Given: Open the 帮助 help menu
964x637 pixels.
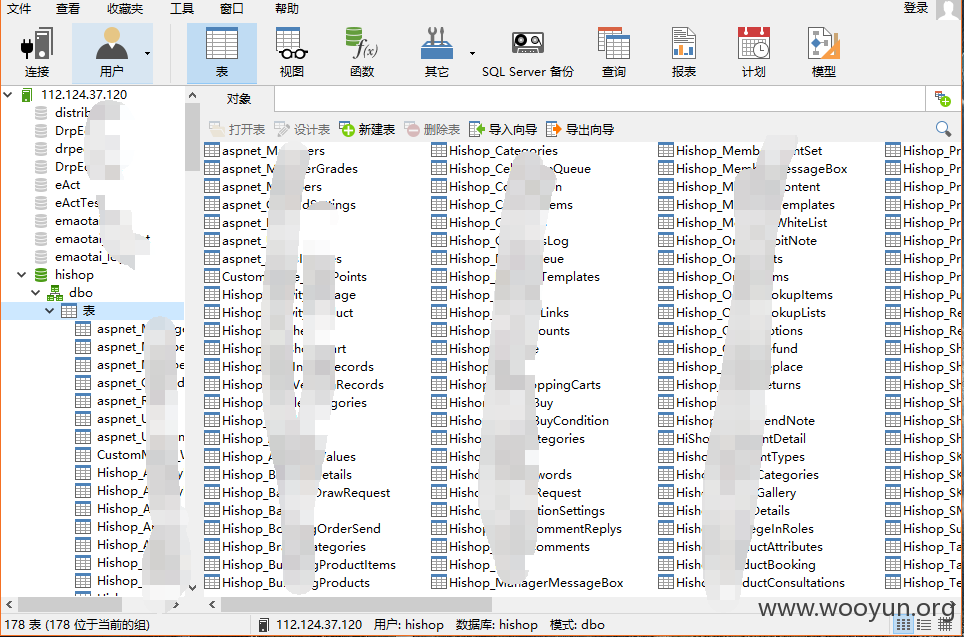Looking at the screenshot, I should tap(287, 9).
